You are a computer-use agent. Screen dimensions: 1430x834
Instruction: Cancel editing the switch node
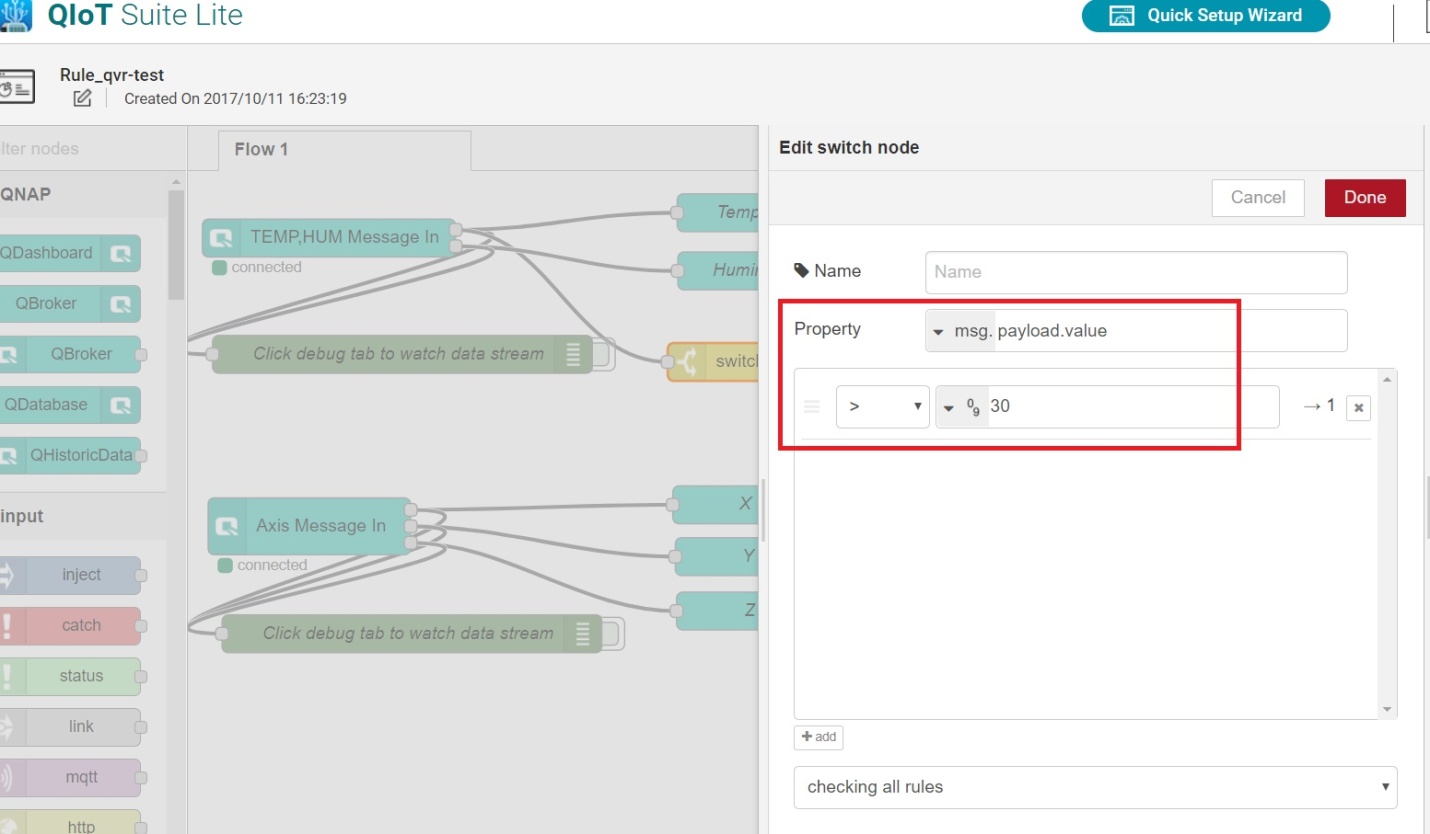click(x=1258, y=197)
